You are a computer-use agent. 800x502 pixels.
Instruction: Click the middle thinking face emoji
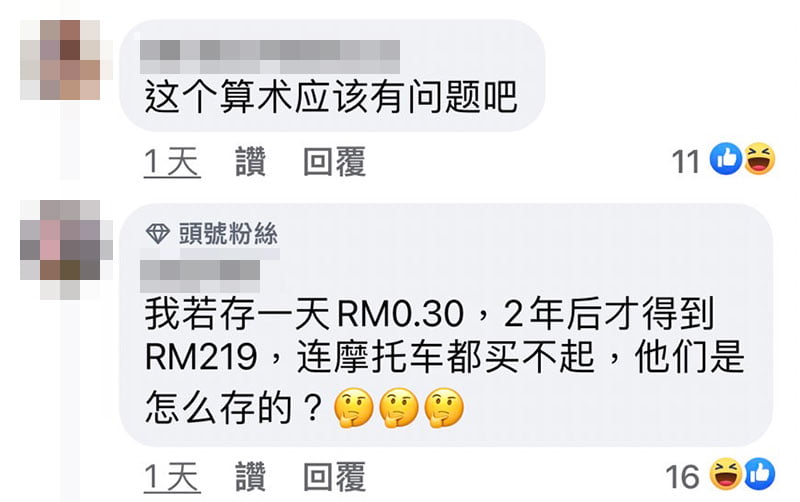[x=399, y=408]
